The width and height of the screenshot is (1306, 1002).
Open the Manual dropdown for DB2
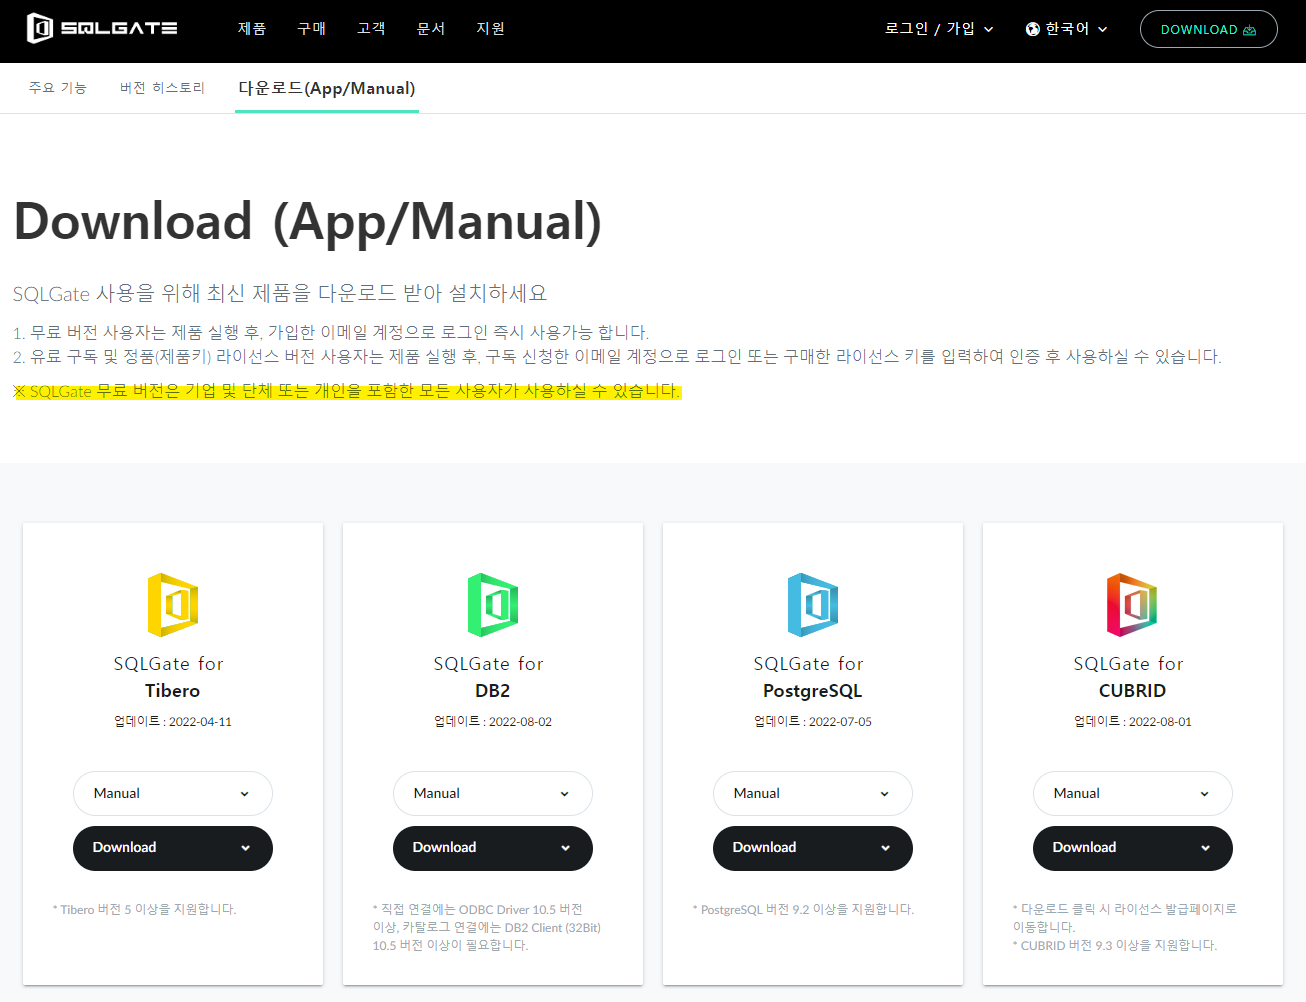(493, 793)
